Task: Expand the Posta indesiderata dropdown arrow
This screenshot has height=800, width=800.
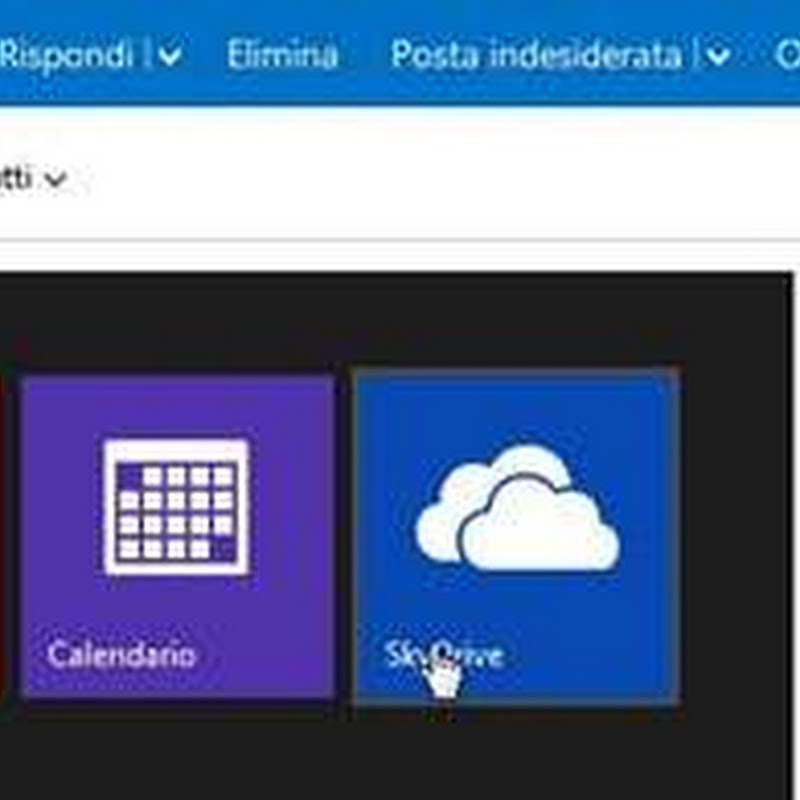Action: 719,55
